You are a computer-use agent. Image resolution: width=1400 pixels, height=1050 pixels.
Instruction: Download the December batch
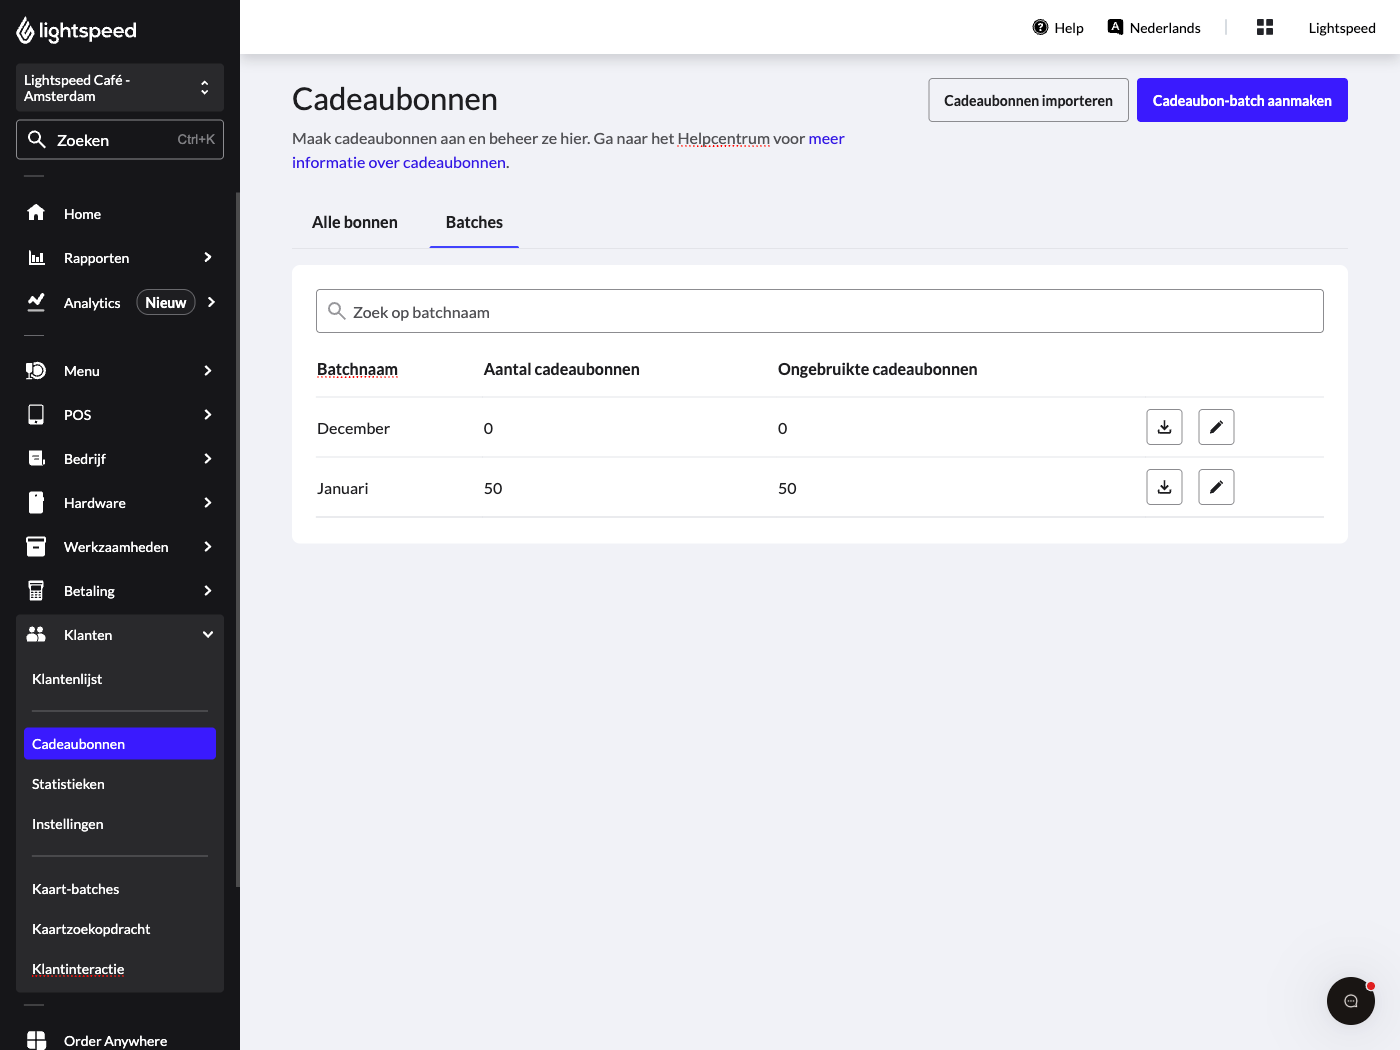pos(1164,427)
